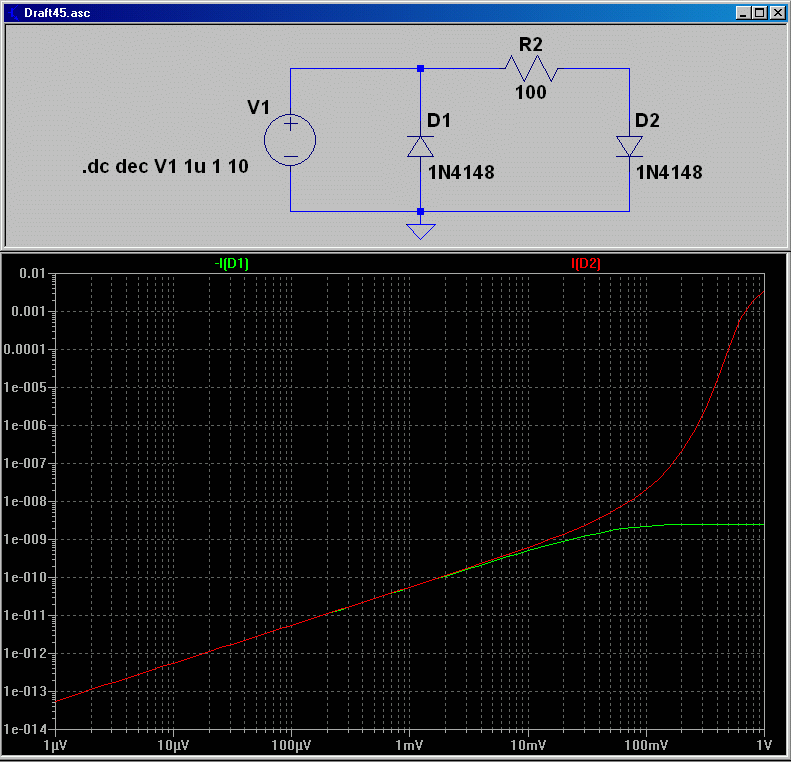The height and width of the screenshot is (762, 791).
Task: Click the 0.001 vertical axis label
Action: 29,311
